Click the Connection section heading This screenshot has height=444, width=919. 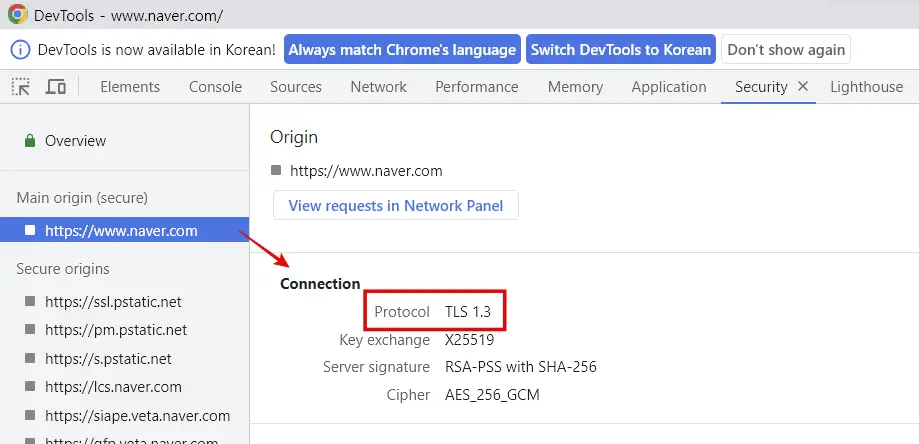pos(320,284)
